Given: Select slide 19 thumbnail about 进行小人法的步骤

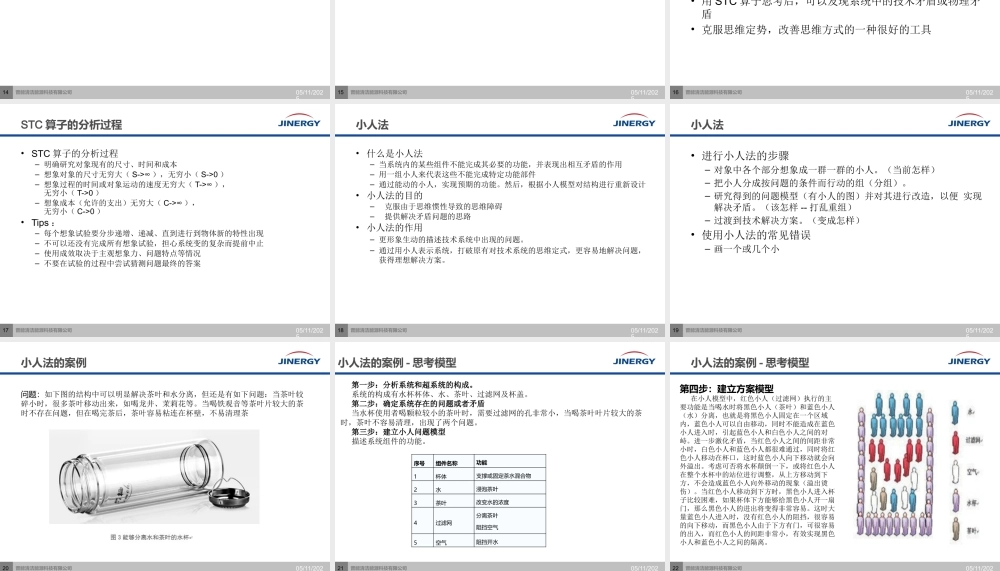Looking at the screenshot, I should tap(835, 220).
